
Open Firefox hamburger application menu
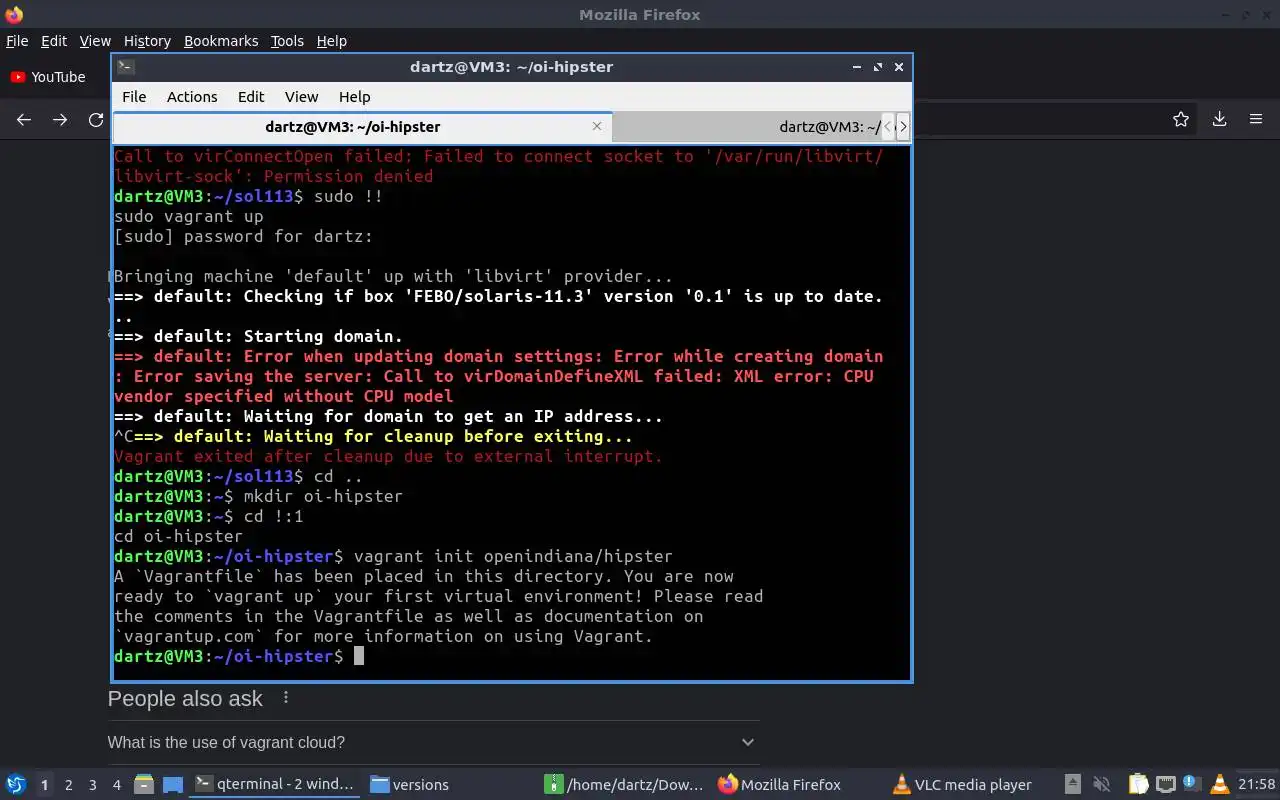click(1256, 120)
